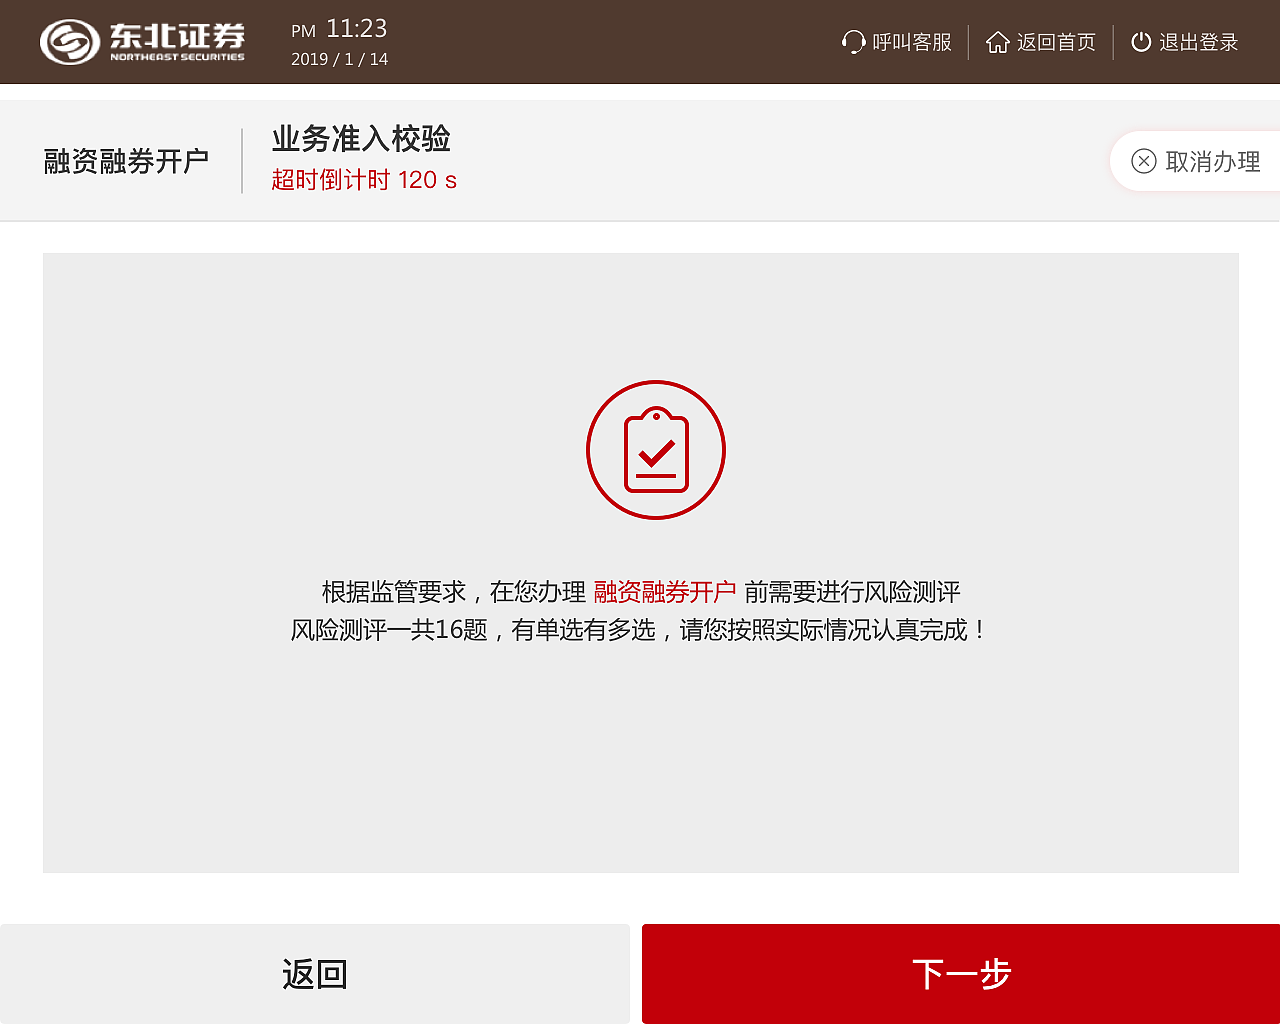The image size is (1280, 1024).
Task: Click the power icon beside 退出登录
Action: [x=1141, y=42]
